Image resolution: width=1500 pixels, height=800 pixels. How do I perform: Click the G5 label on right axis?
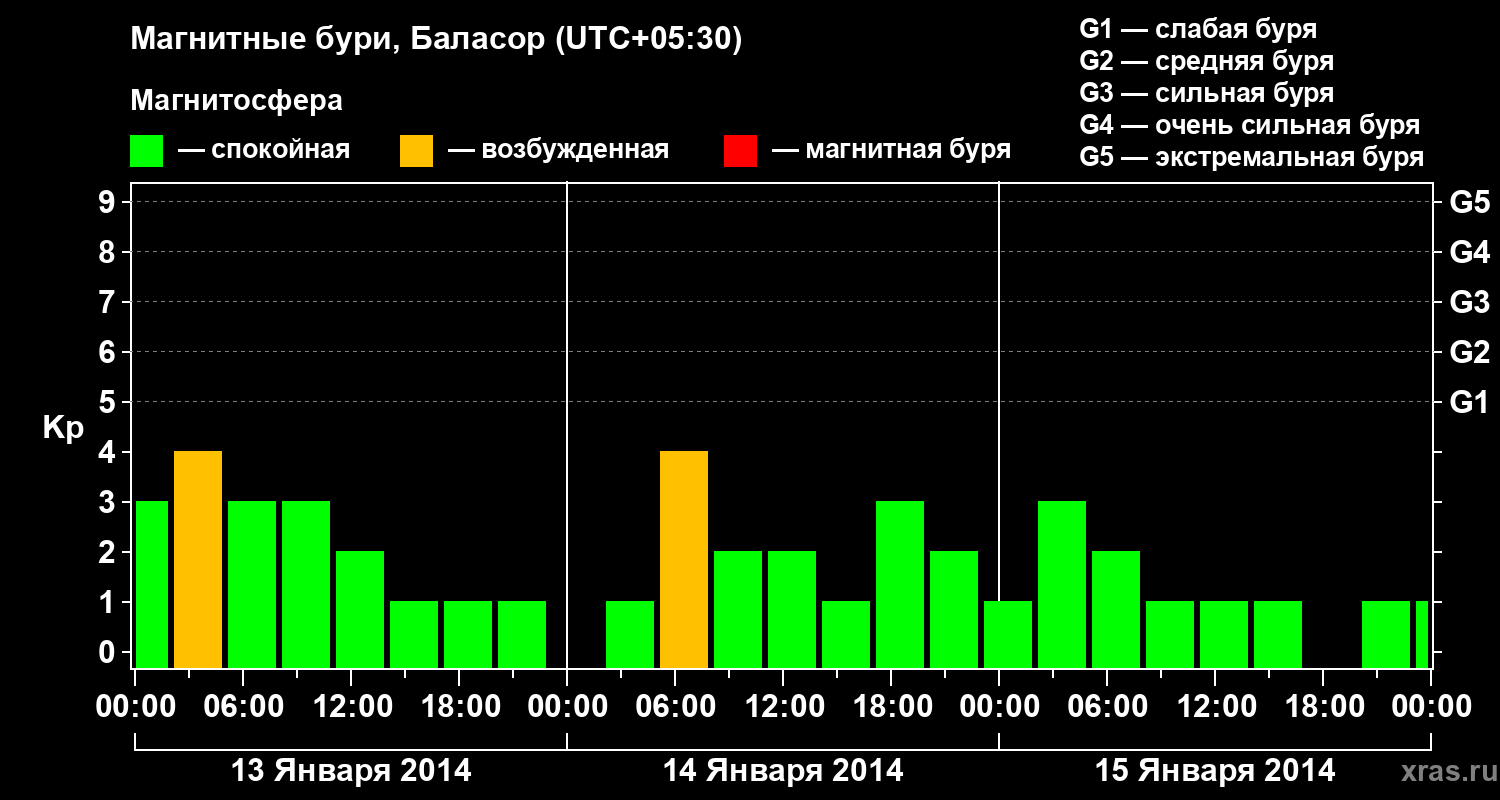[x=1469, y=202]
